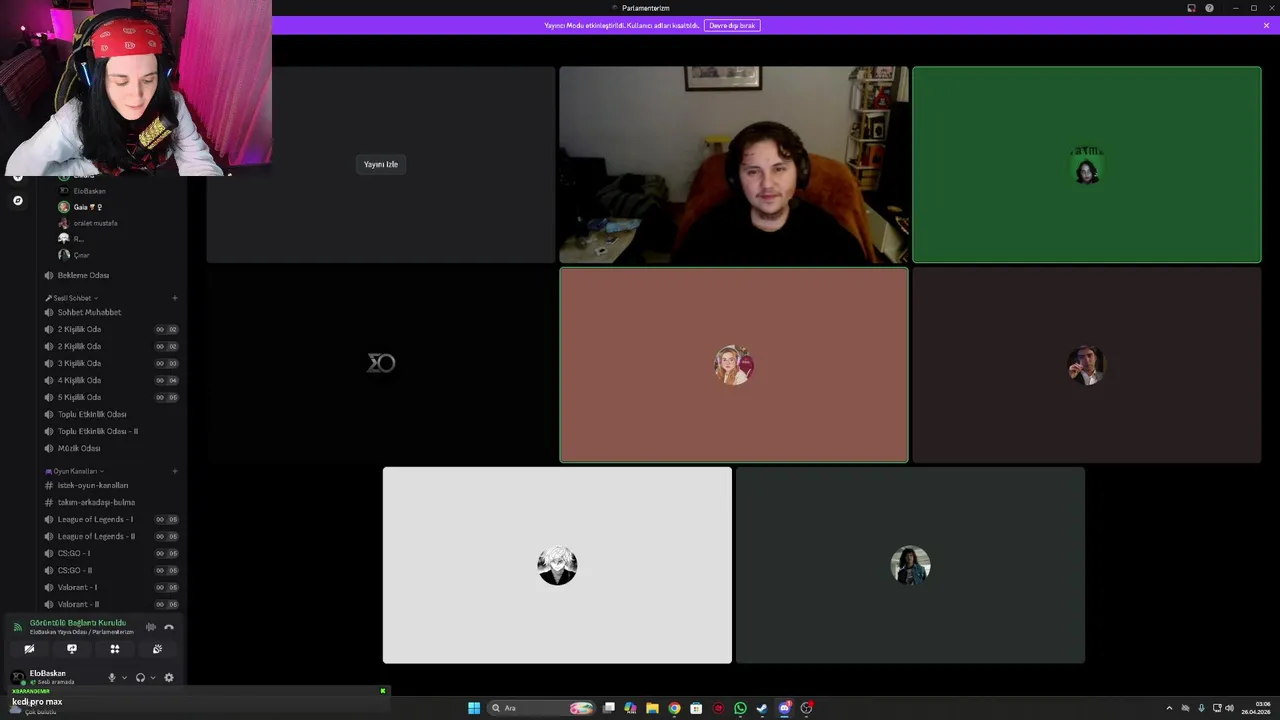
Task: Open Google Chrome from taskbar
Action: click(674, 708)
